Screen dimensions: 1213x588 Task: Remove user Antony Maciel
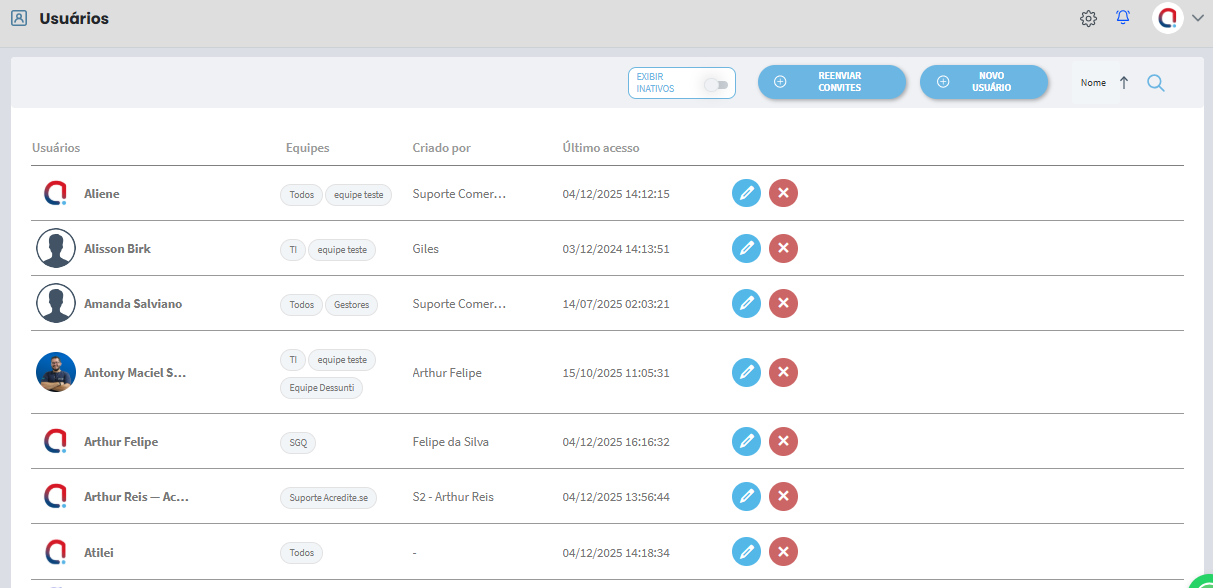point(783,373)
